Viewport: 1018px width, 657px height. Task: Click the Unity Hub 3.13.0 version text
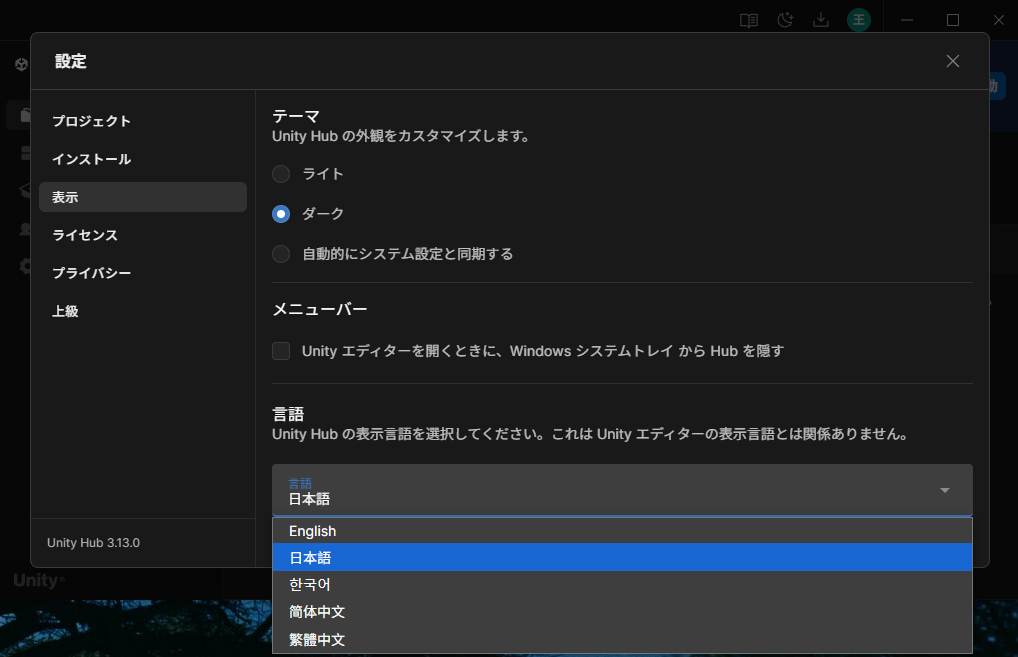tap(93, 543)
